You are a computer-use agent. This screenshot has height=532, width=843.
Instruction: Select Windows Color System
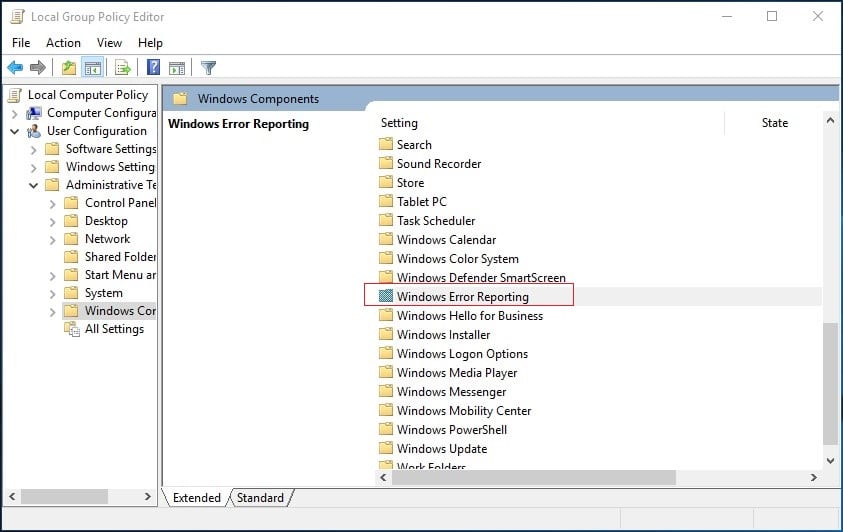click(458, 258)
